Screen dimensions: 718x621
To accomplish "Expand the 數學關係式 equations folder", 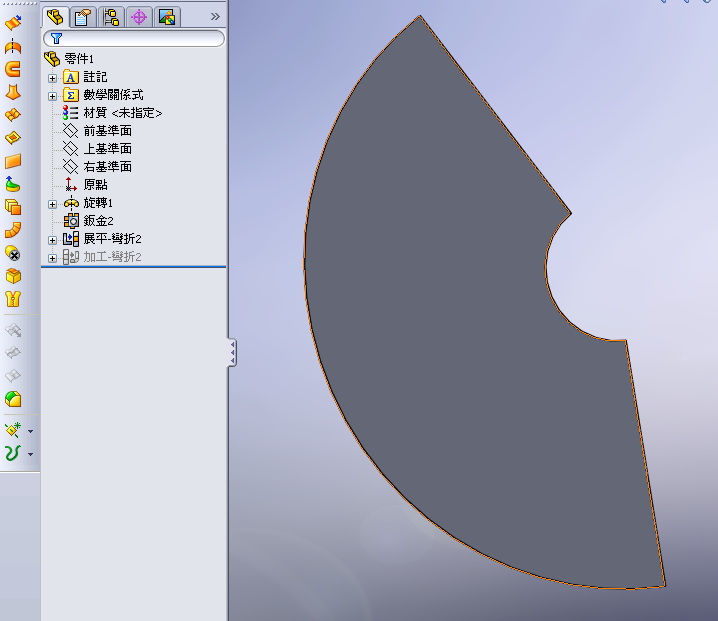I will coord(52,96).
